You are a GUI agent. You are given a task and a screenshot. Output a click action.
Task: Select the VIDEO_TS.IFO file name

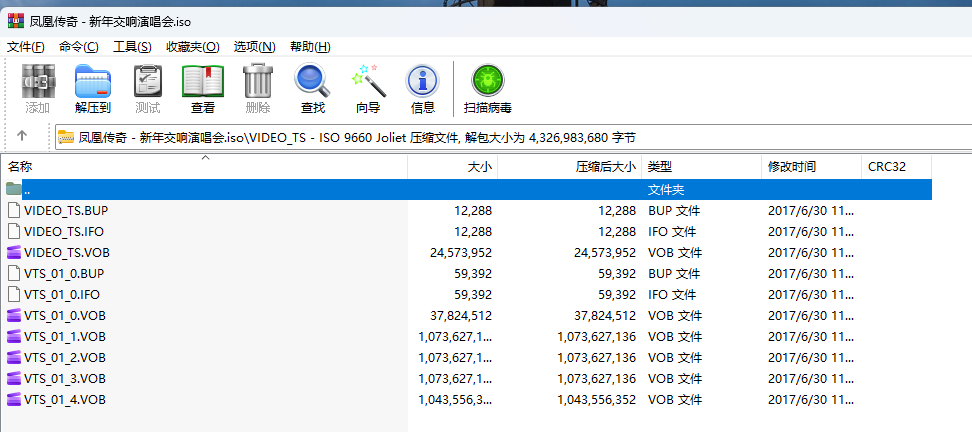(x=64, y=232)
